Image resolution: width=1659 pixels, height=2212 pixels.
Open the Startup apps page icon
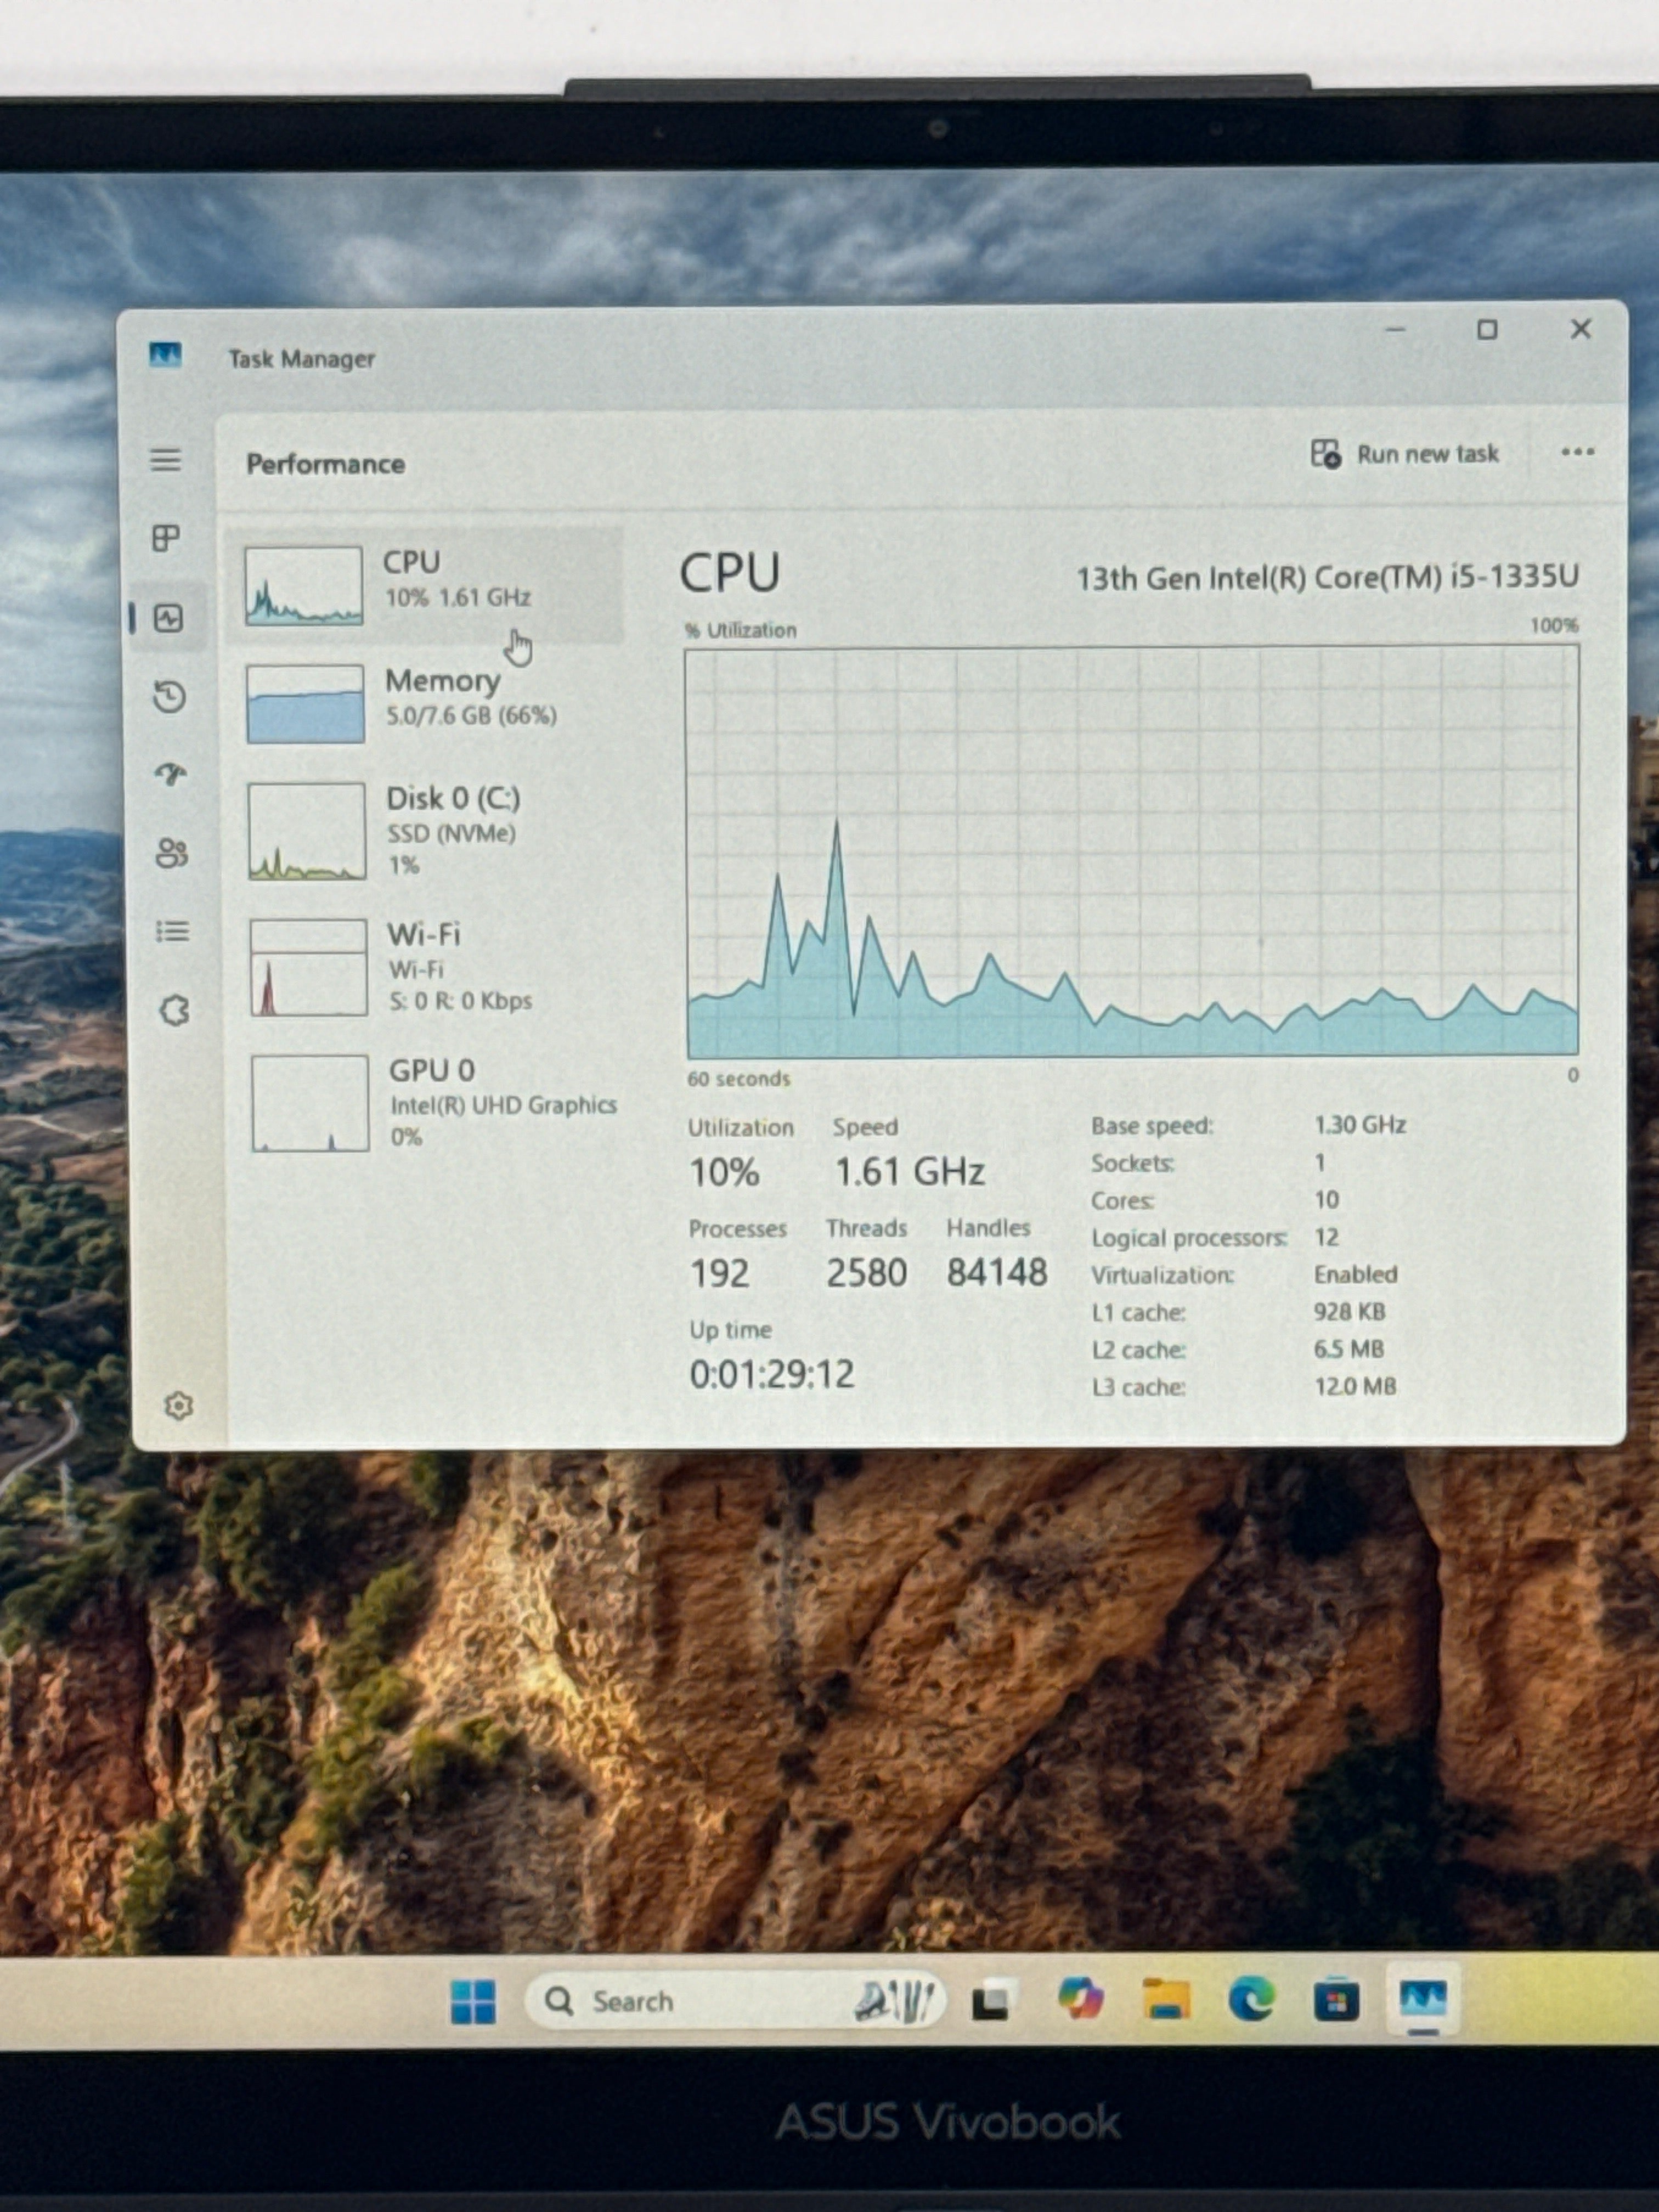point(171,774)
